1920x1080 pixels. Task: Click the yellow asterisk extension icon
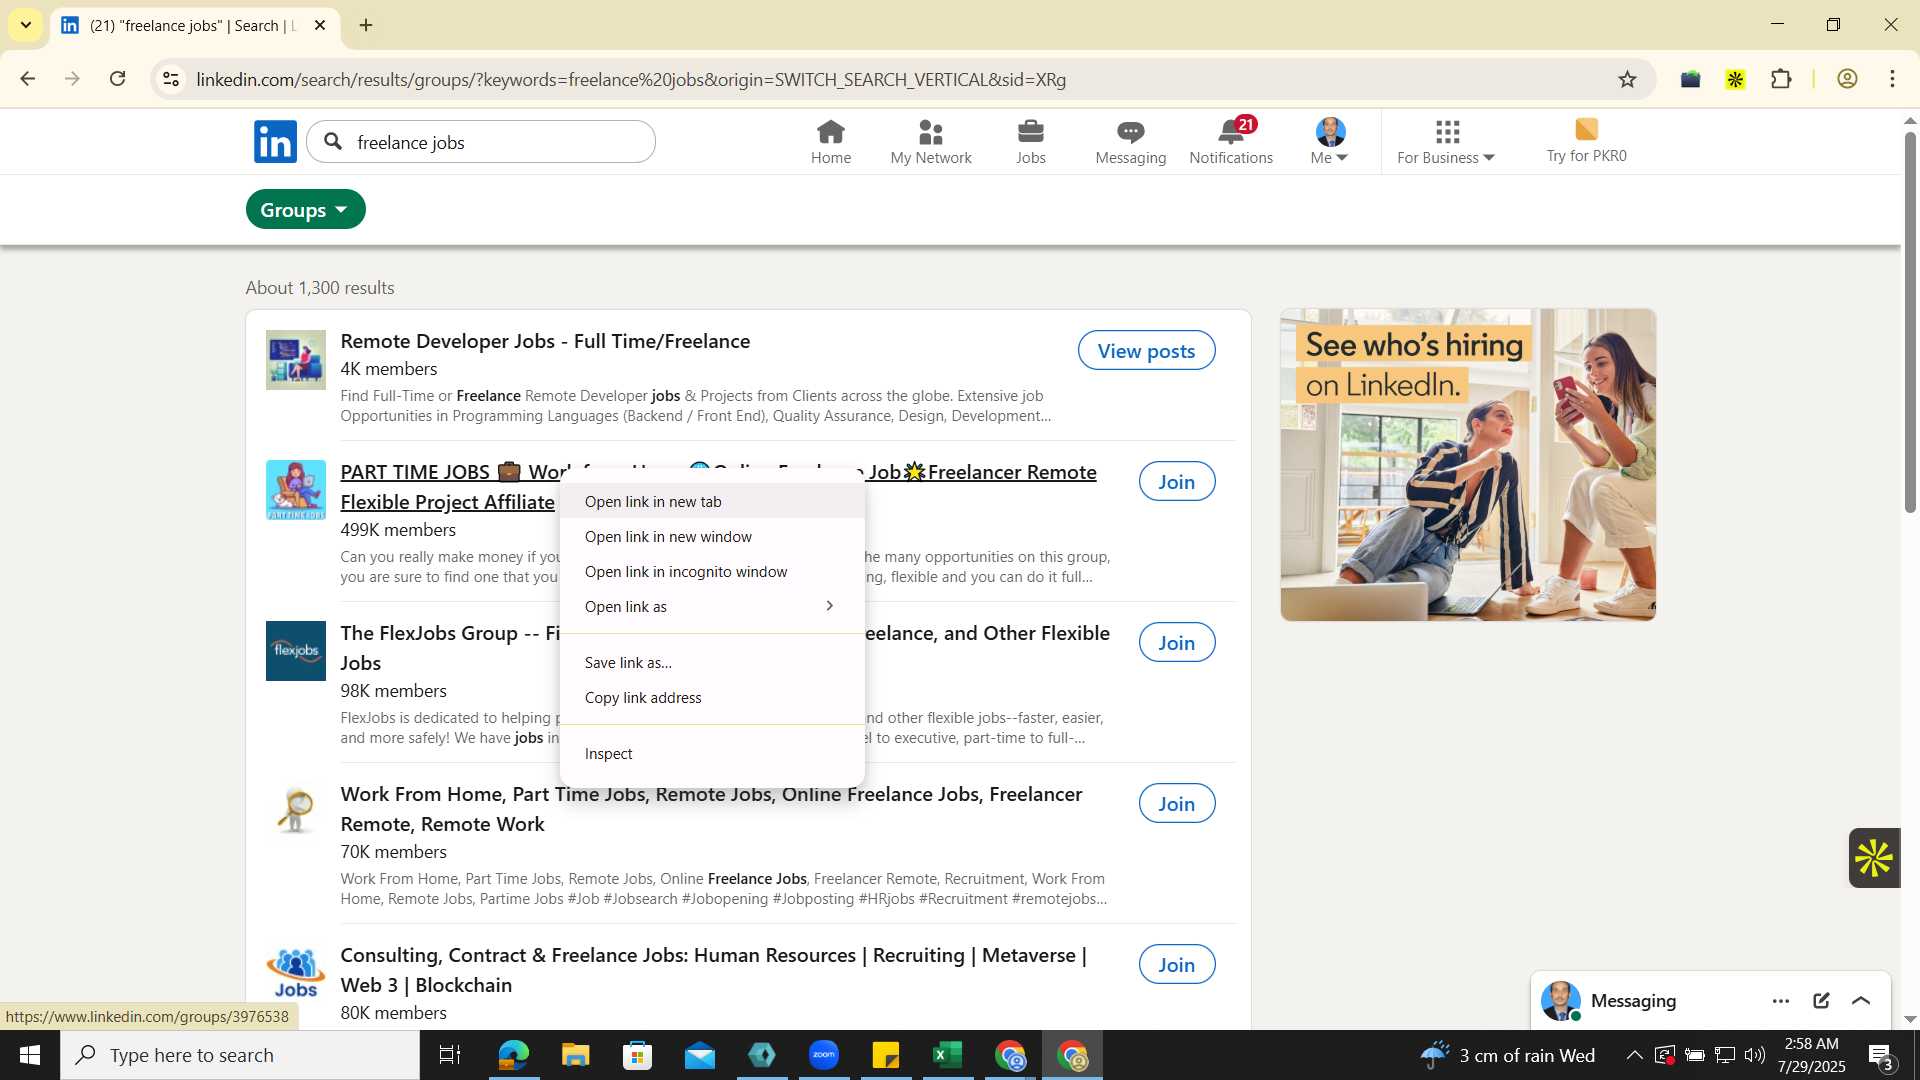pos(1735,79)
